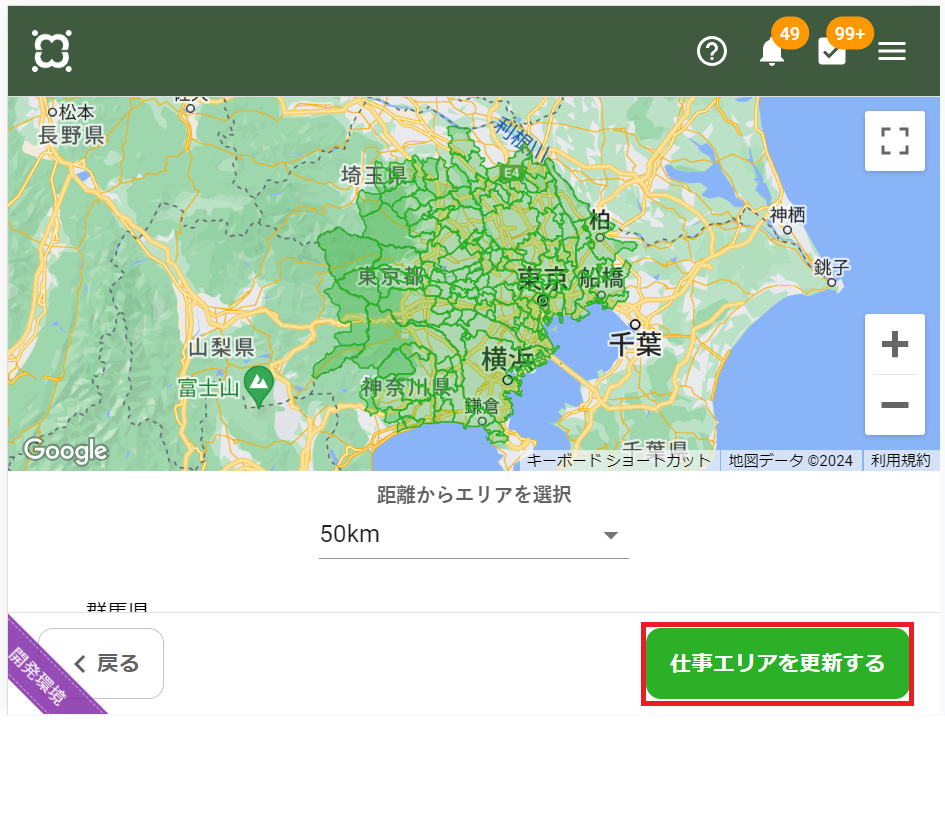This screenshot has height=828, width=945.
Task: Open the help question mark icon
Action: click(711, 51)
